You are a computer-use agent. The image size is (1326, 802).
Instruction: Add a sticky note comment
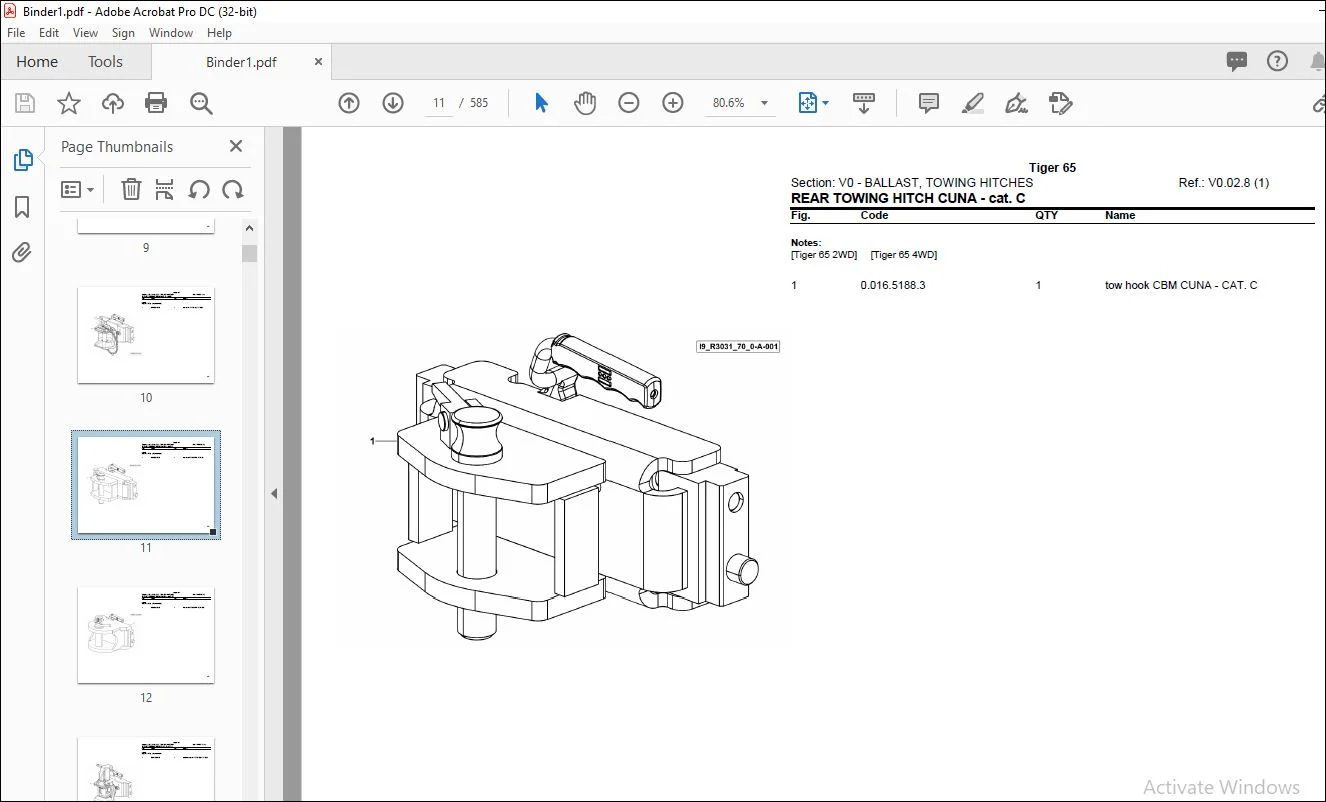click(929, 103)
